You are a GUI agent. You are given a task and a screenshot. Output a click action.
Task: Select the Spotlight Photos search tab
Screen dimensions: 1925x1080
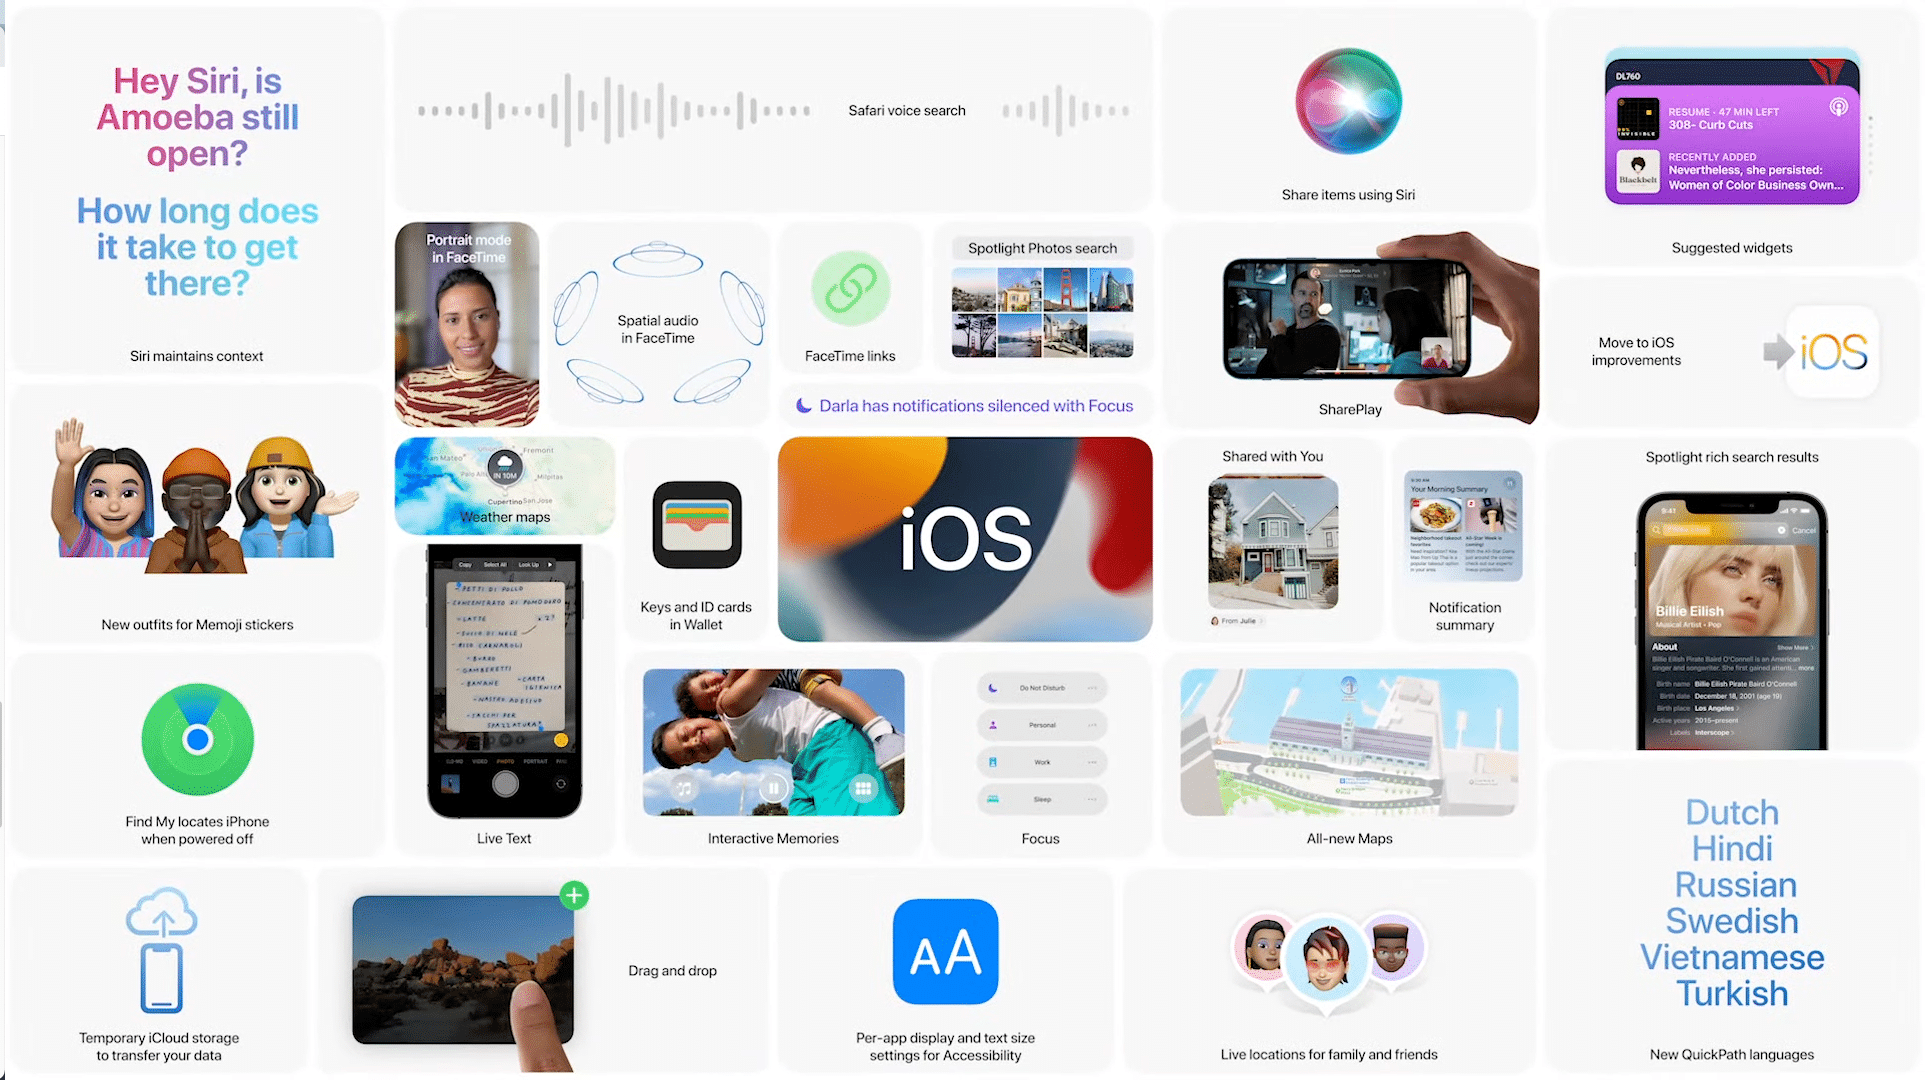(x=1041, y=246)
